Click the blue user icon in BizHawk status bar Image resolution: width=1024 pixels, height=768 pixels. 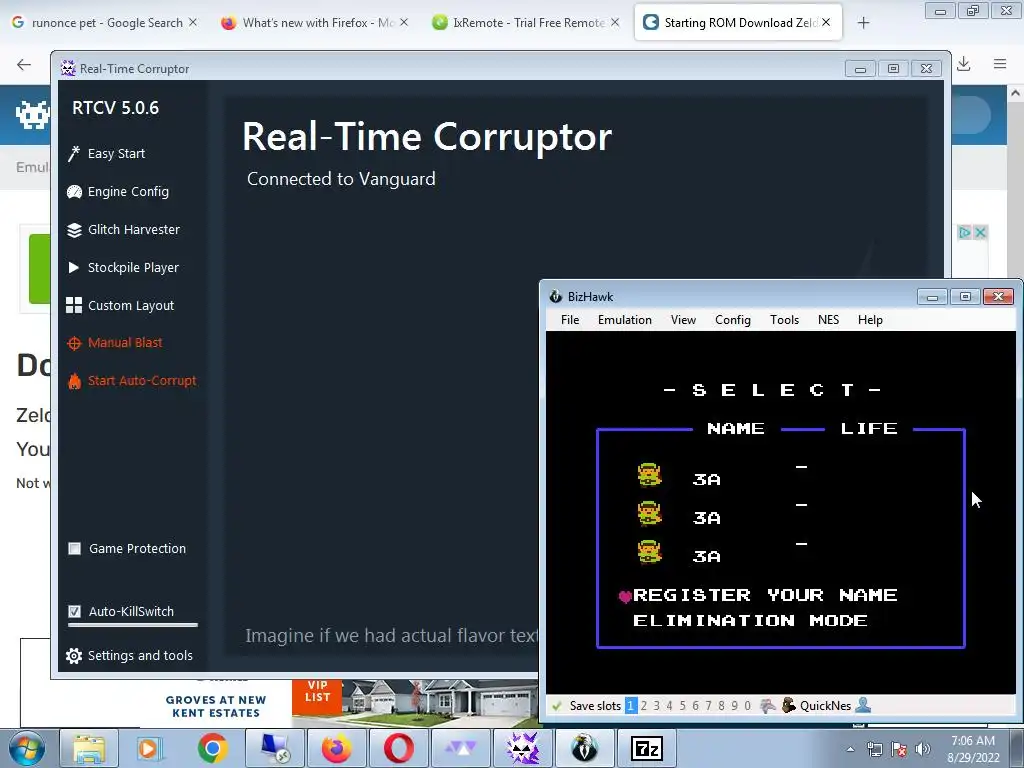pyautogui.click(x=863, y=705)
